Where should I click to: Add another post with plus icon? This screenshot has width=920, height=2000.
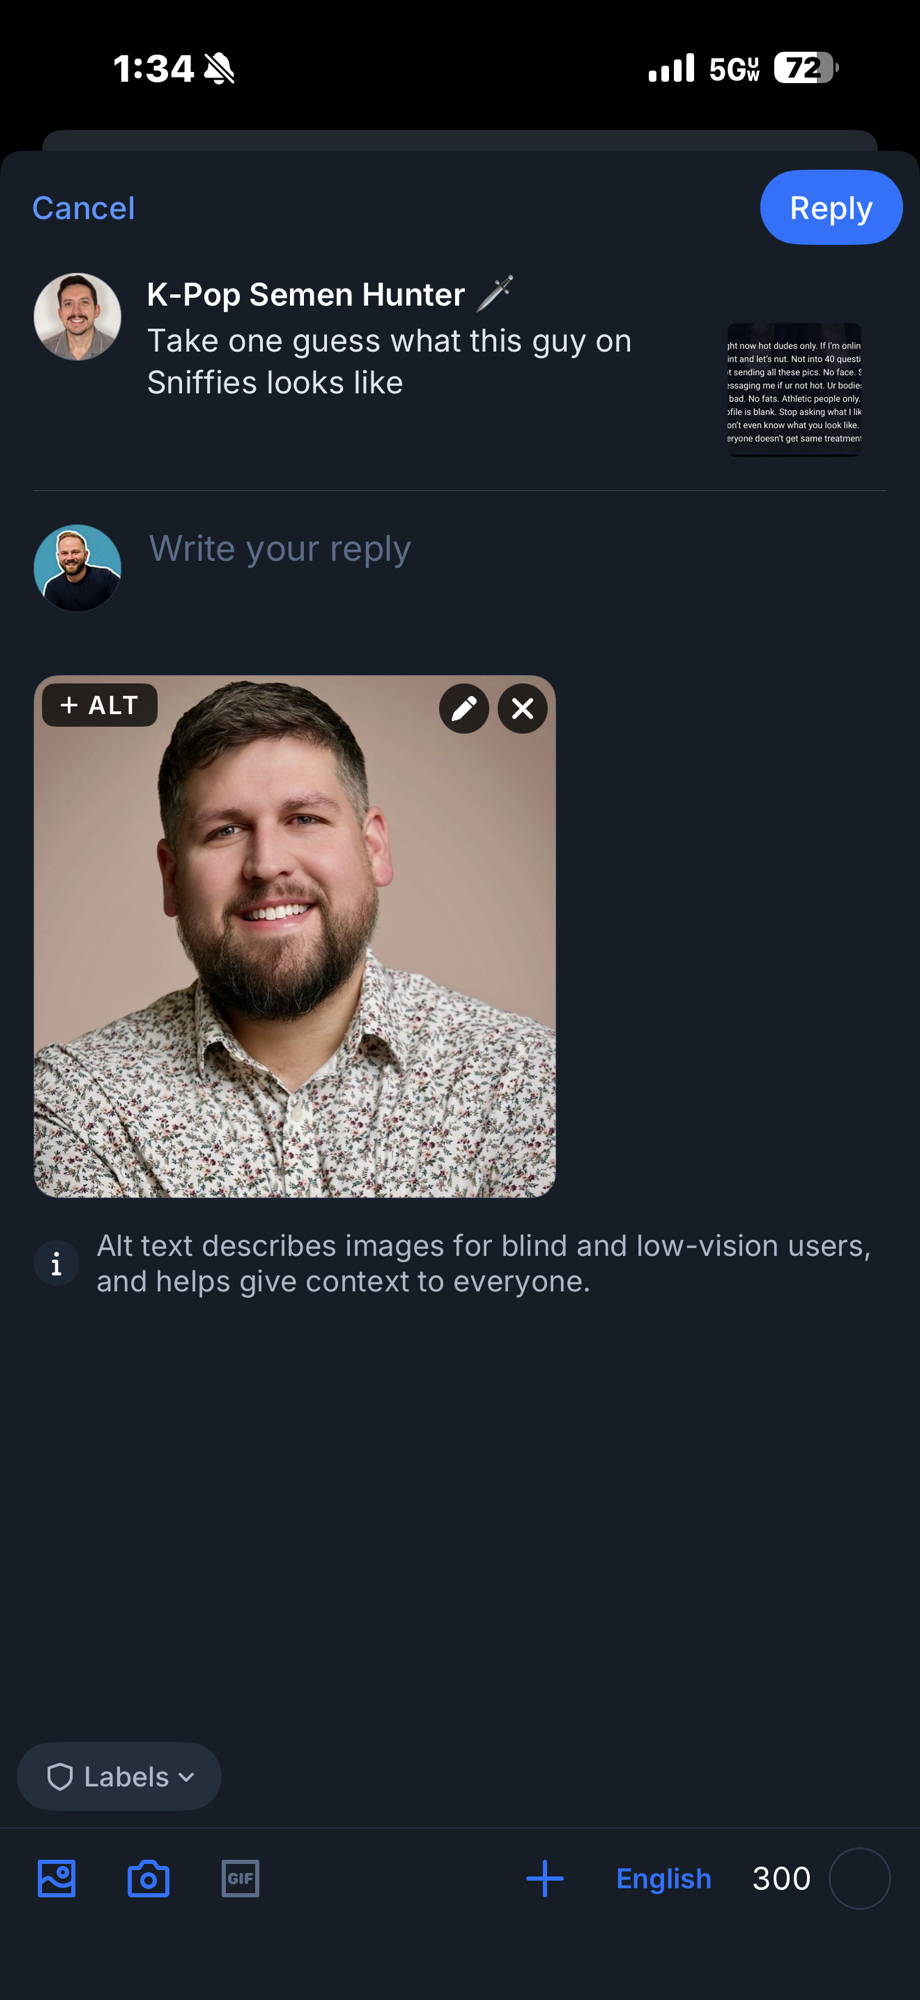(x=545, y=1878)
